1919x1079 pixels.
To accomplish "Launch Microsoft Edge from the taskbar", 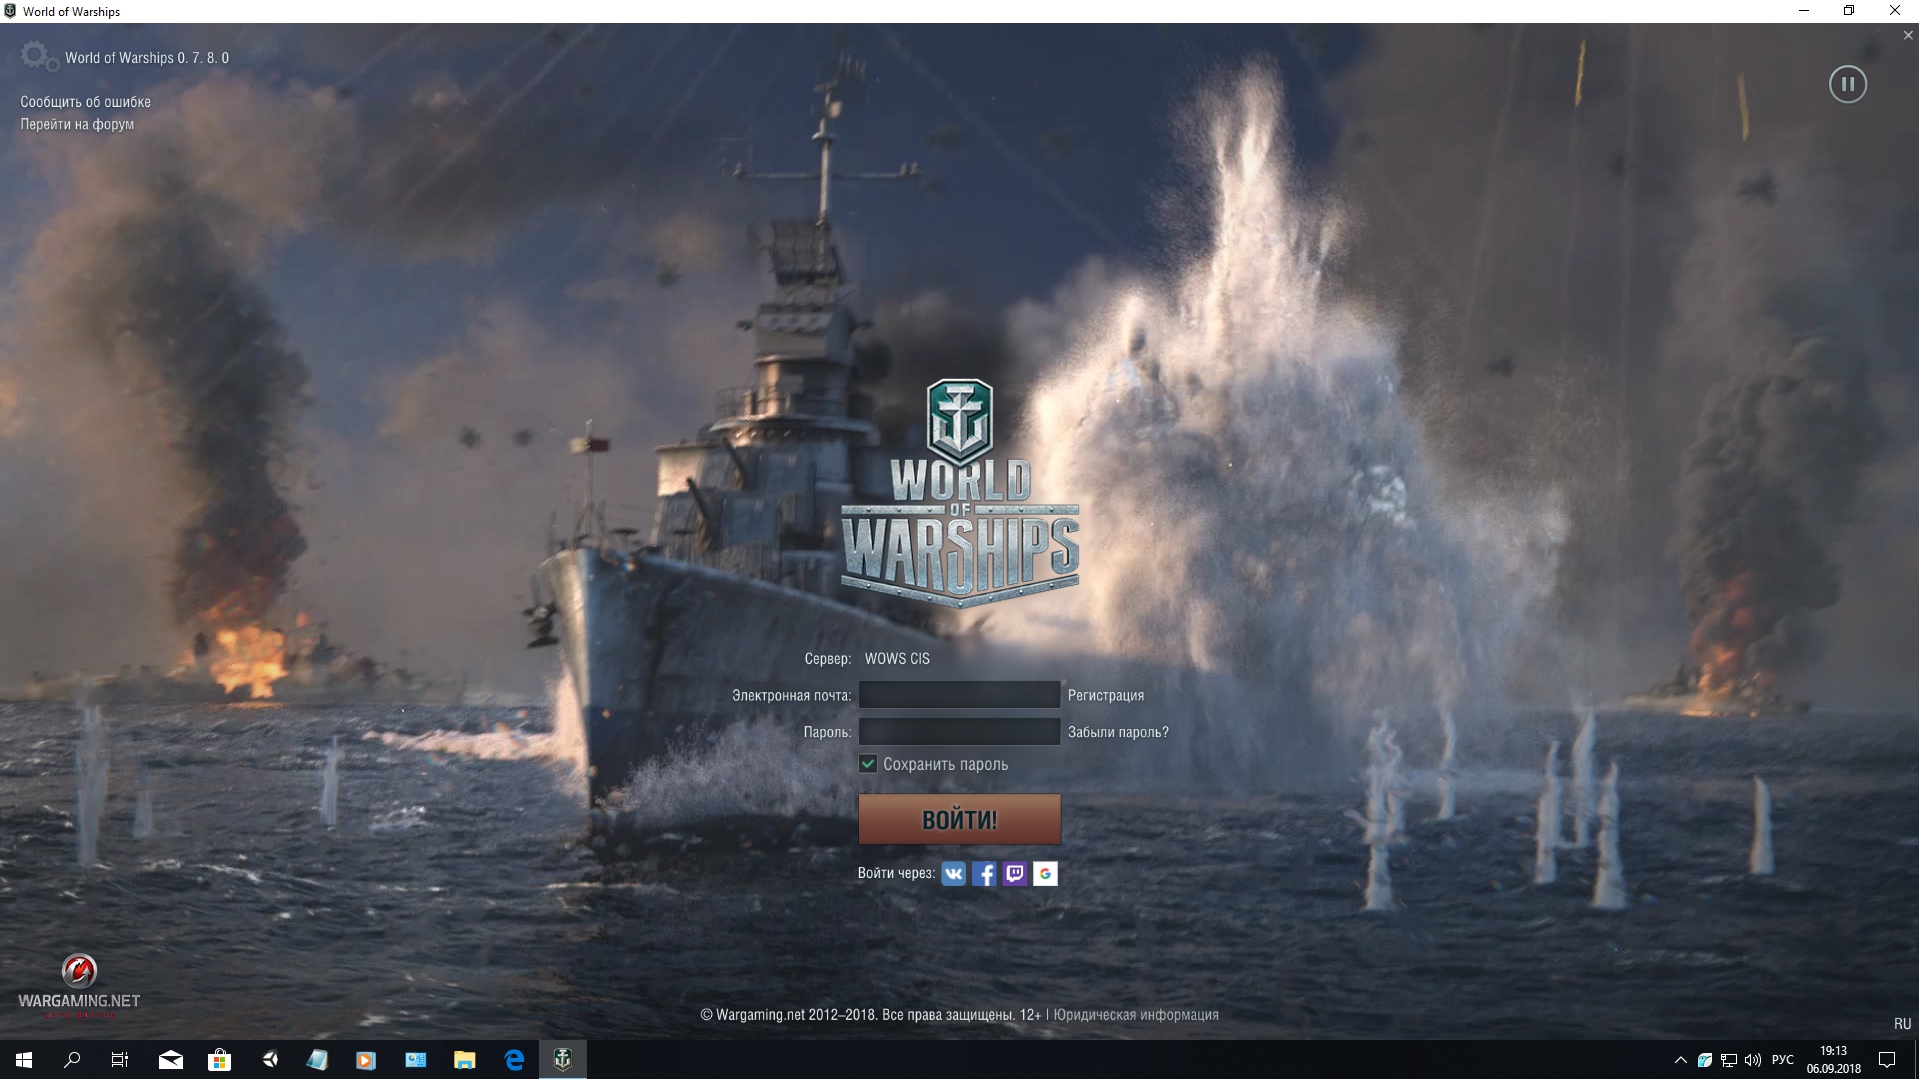I will [x=514, y=1060].
